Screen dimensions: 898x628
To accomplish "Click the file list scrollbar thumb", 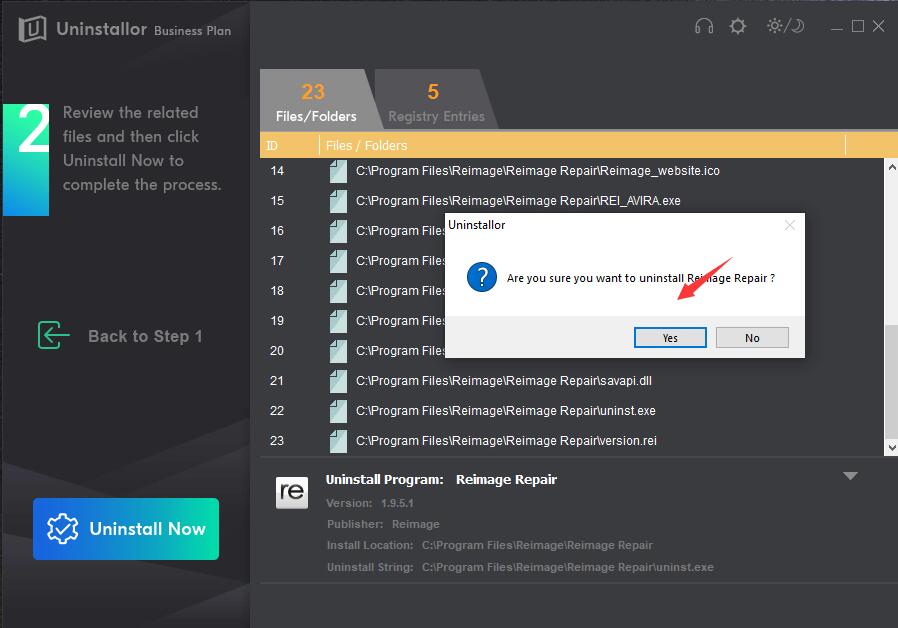I will click(892, 381).
